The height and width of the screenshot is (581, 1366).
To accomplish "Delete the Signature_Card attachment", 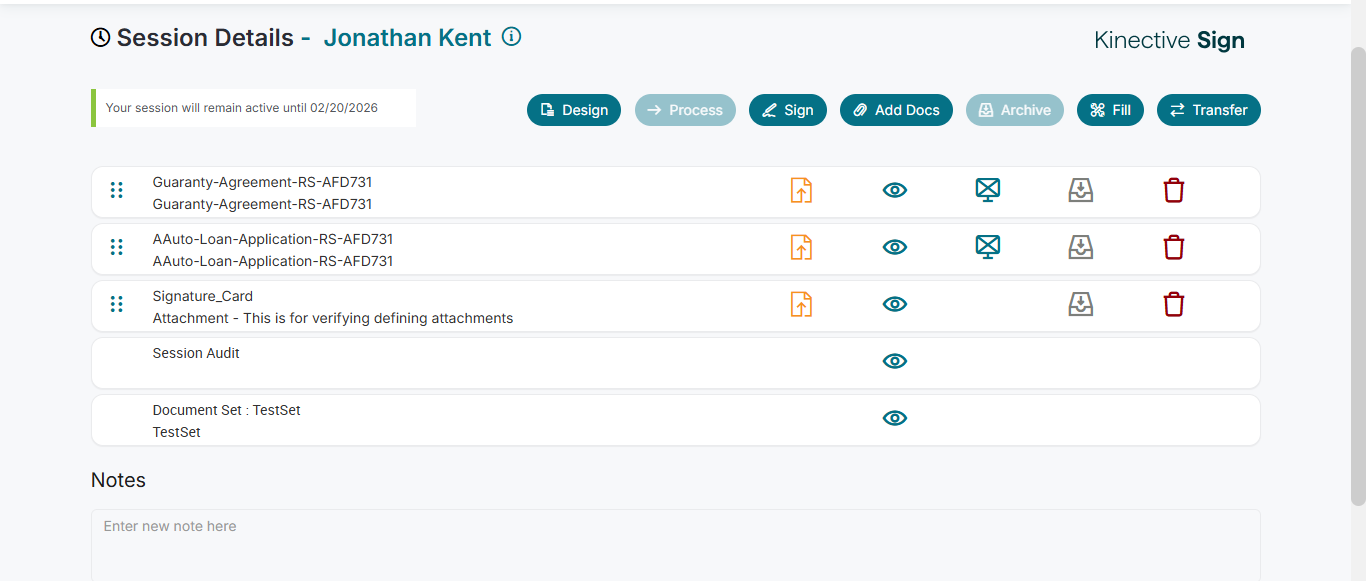I will click(1174, 304).
